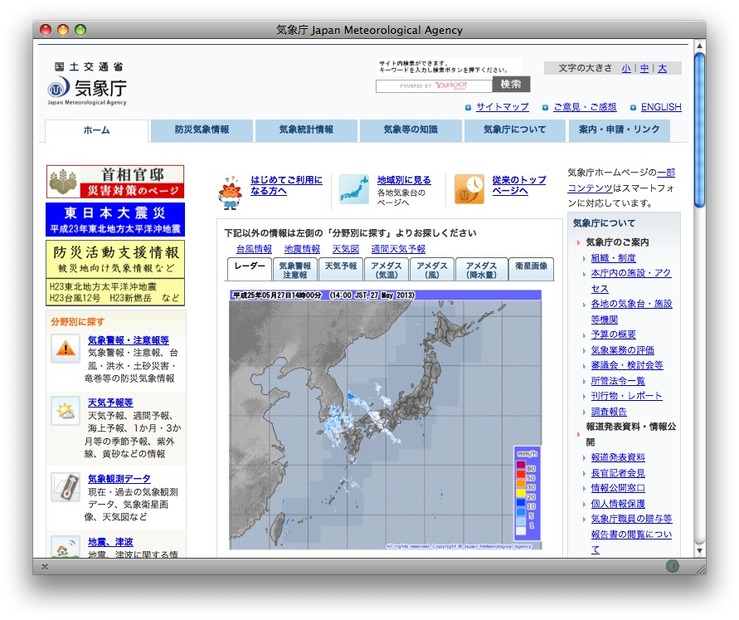Switch to the ENGLISH site link
This screenshot has width=739, height=620.
pos(661,107)
